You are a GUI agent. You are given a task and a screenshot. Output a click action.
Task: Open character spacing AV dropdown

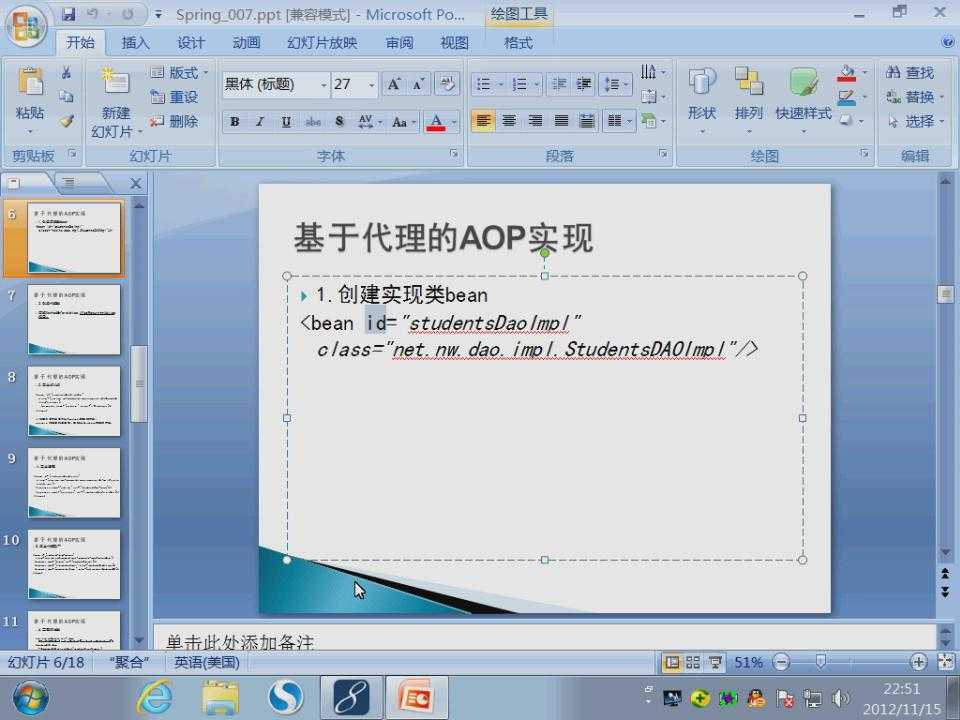click(x=370, y=121)
